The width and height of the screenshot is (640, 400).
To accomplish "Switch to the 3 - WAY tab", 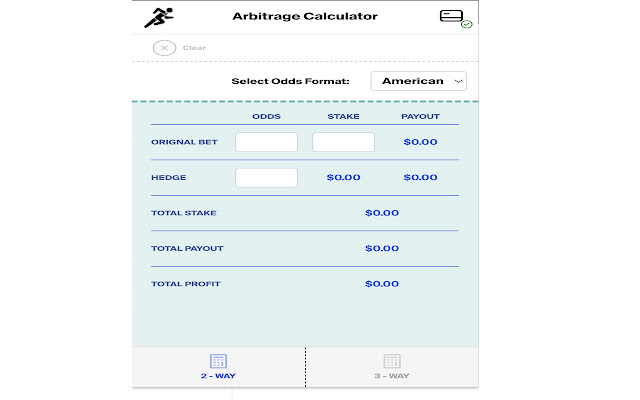I will click(392, 377).
